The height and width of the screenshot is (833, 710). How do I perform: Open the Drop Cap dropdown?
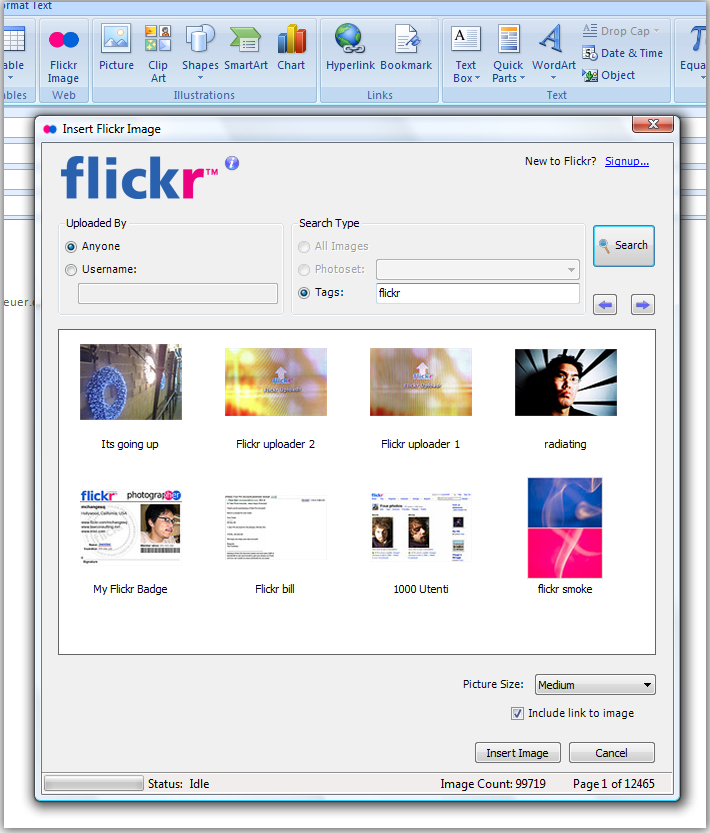pos(621,31)
